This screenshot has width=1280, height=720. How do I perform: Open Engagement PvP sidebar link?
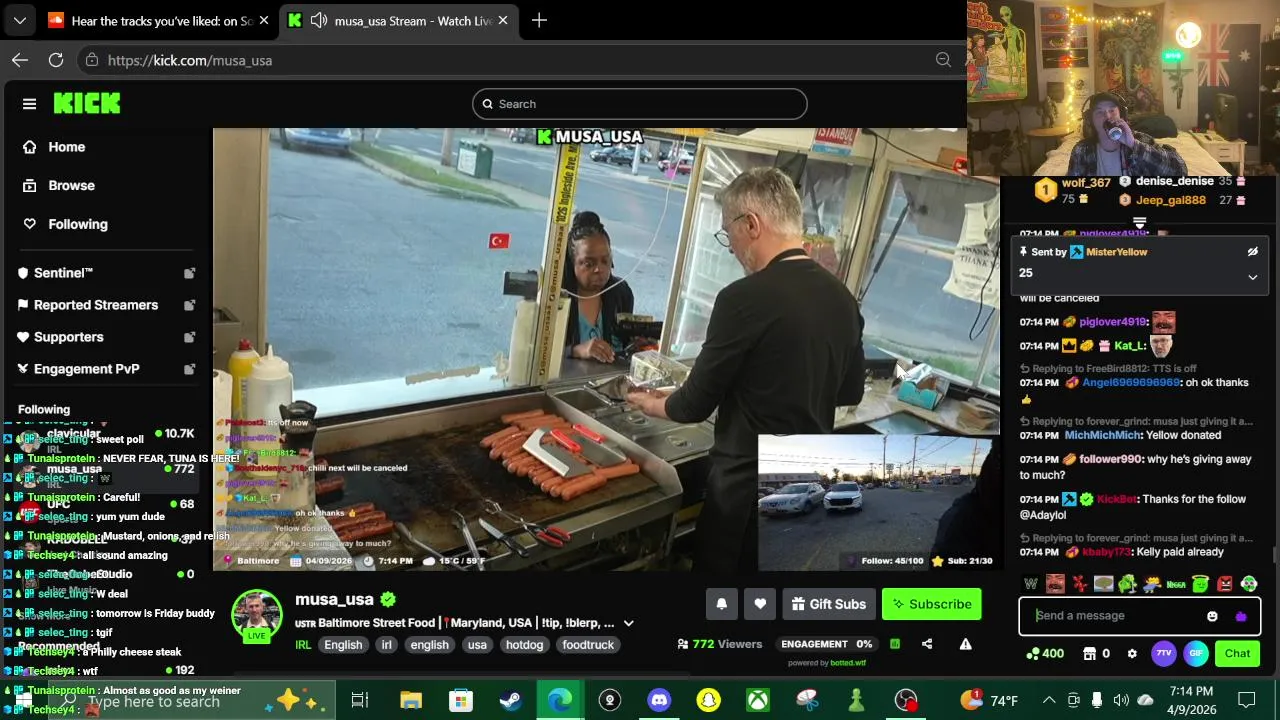106,369
